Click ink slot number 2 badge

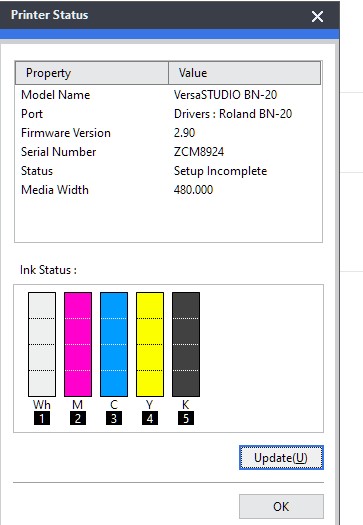78,419
